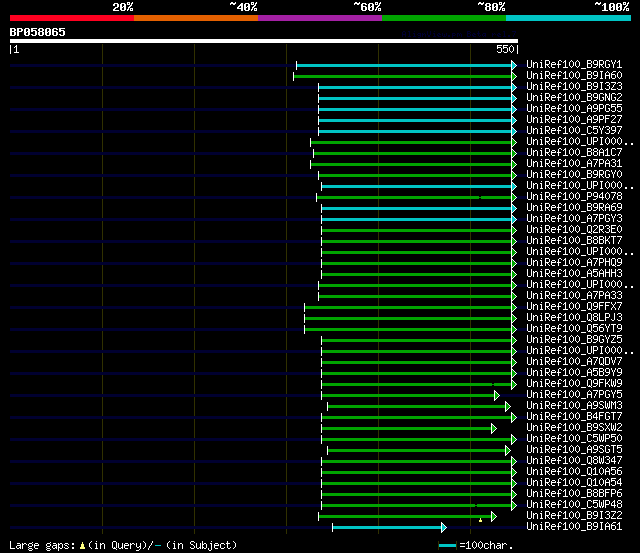Choose hit UniRef100_A9PF27
This screenshot has height=553, width=640.
click(574, 120)
